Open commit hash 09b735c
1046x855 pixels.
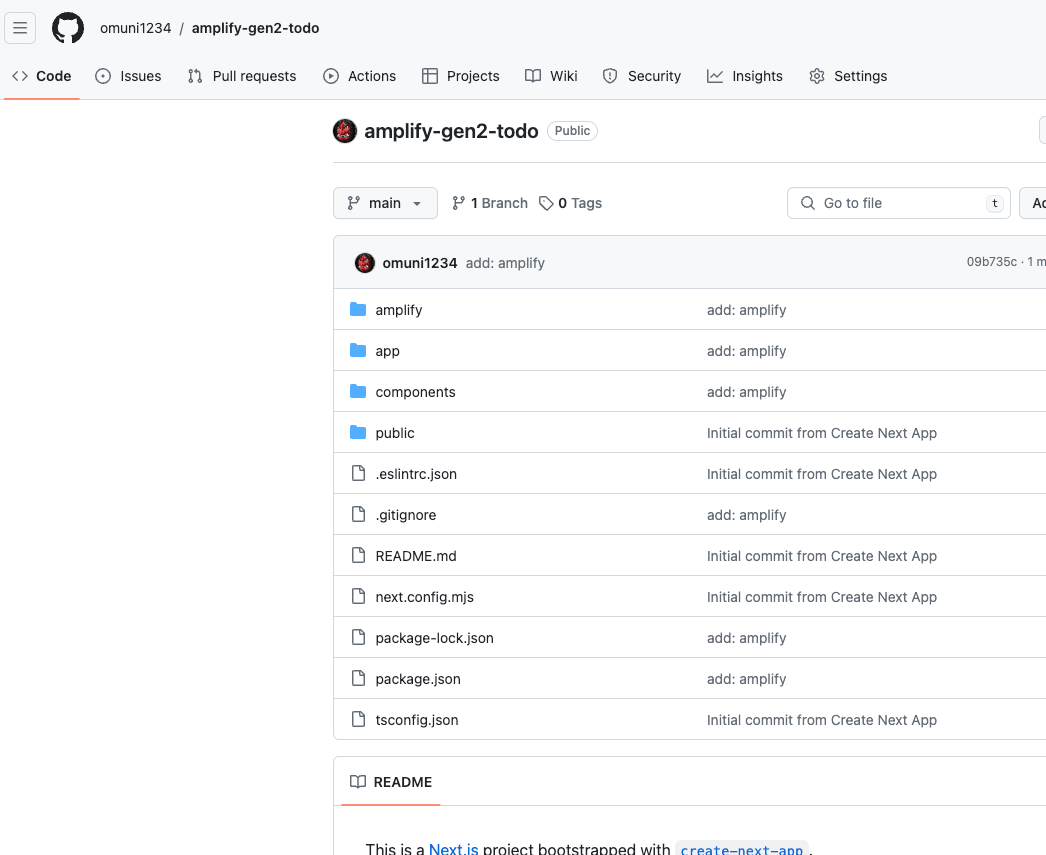click(x=992, y=261)
